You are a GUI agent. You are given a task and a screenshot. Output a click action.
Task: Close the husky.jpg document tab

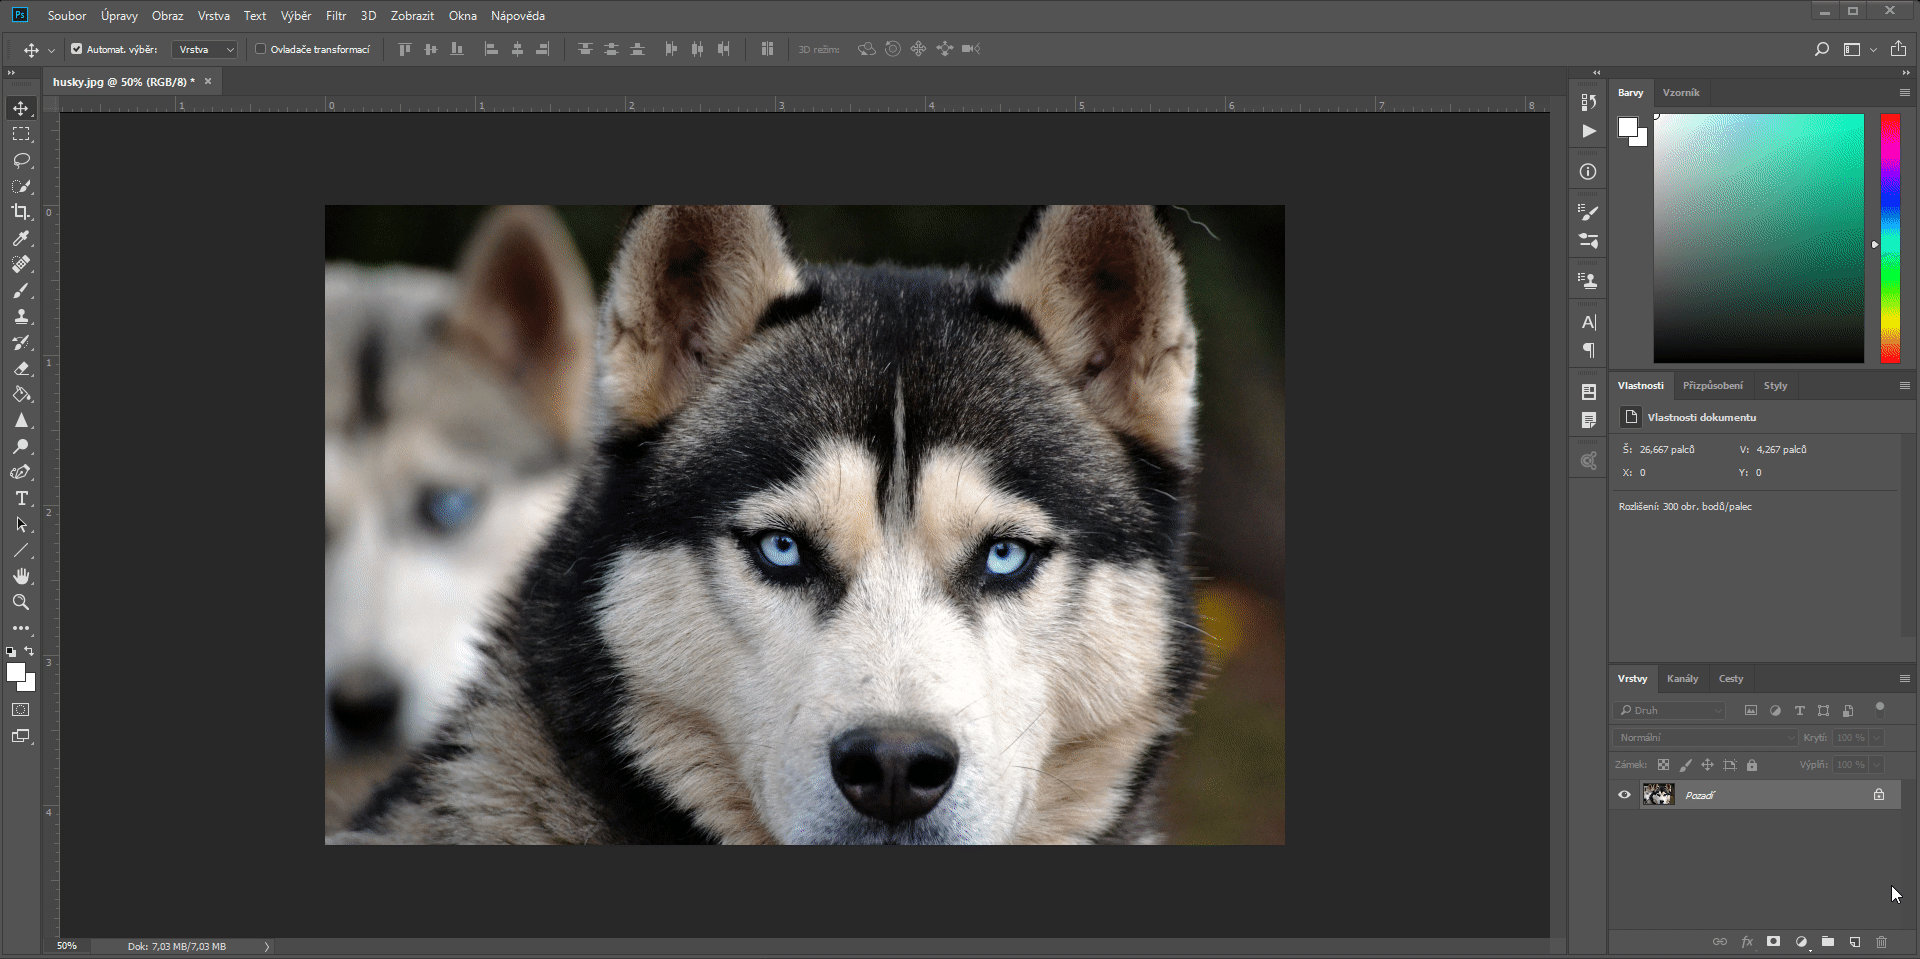tap(207, 81)
